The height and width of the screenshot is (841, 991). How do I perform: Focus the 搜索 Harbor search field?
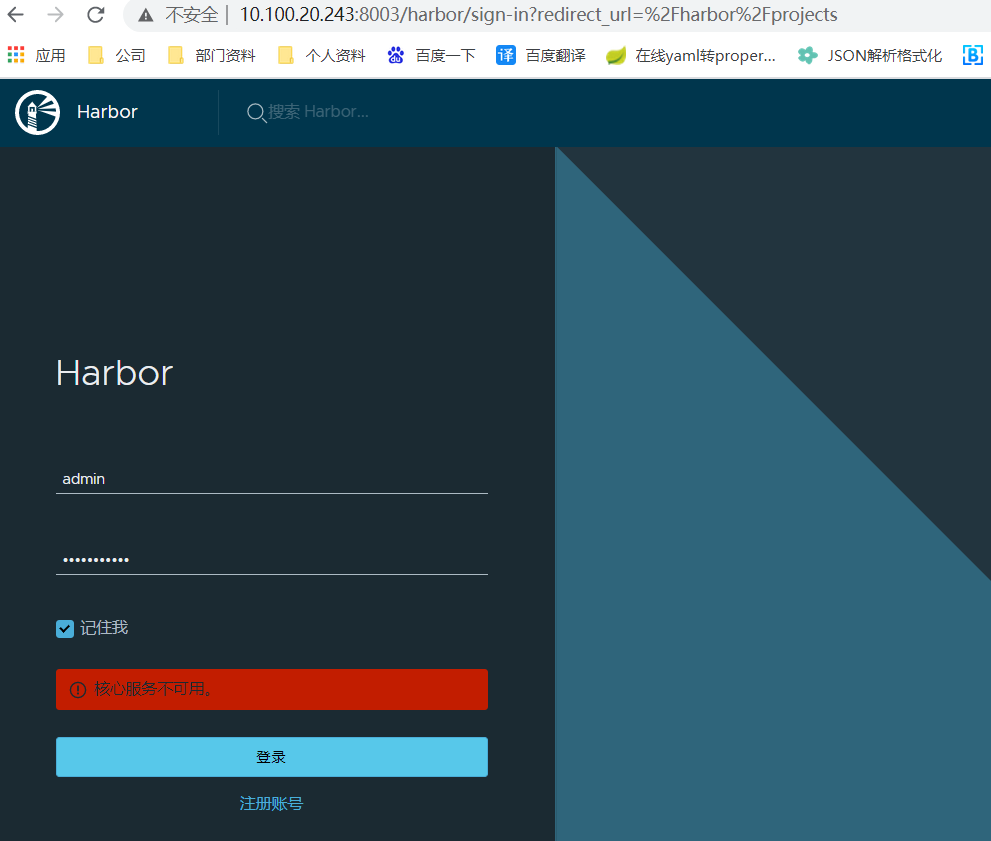point(319,112)
